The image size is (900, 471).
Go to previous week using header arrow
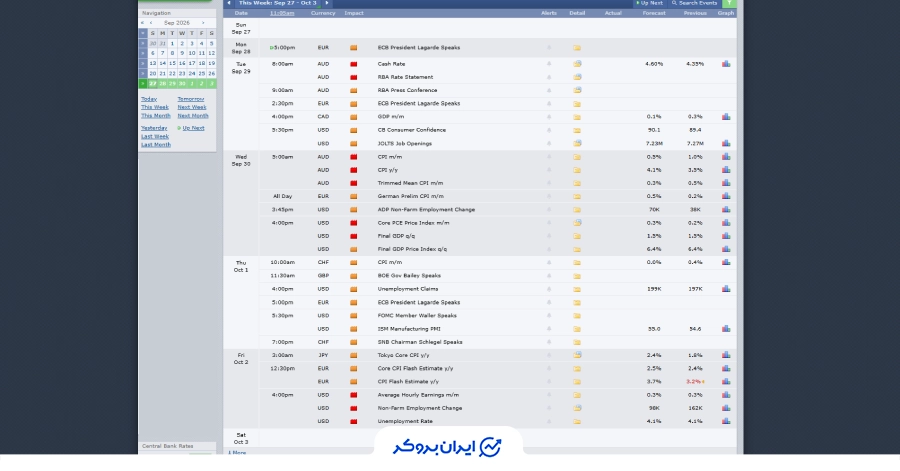click(229, 3)
